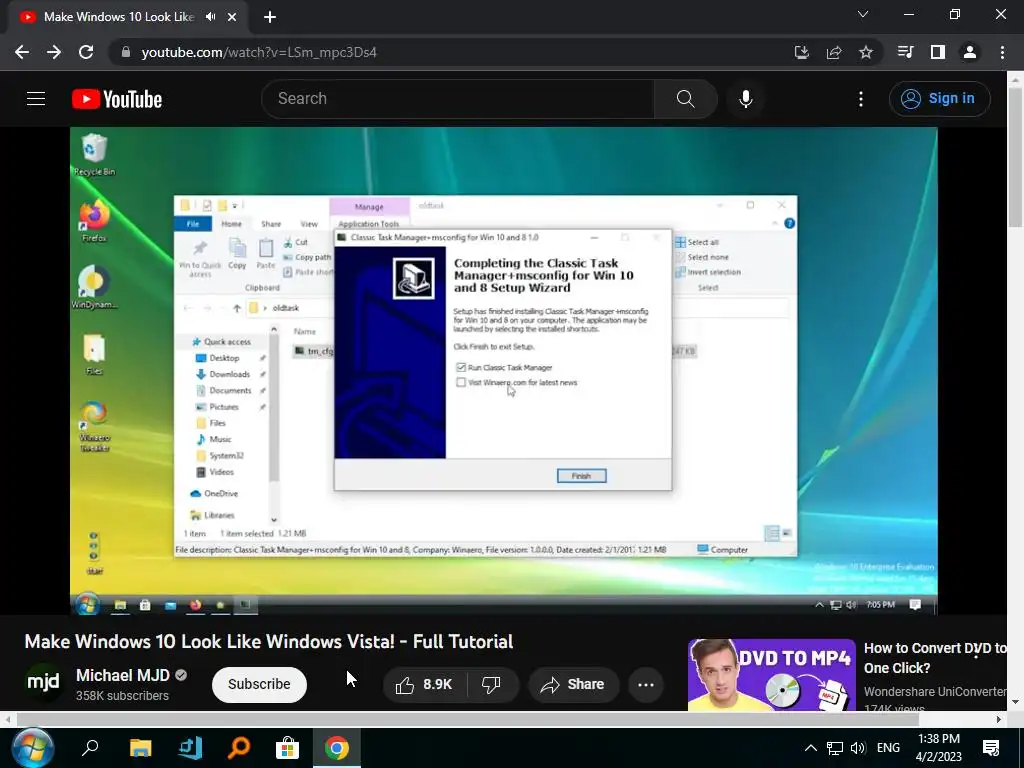Open DVD TO MP4 video thumbnail
This screenshot has width=1024, height=768.
pos(772,675)
